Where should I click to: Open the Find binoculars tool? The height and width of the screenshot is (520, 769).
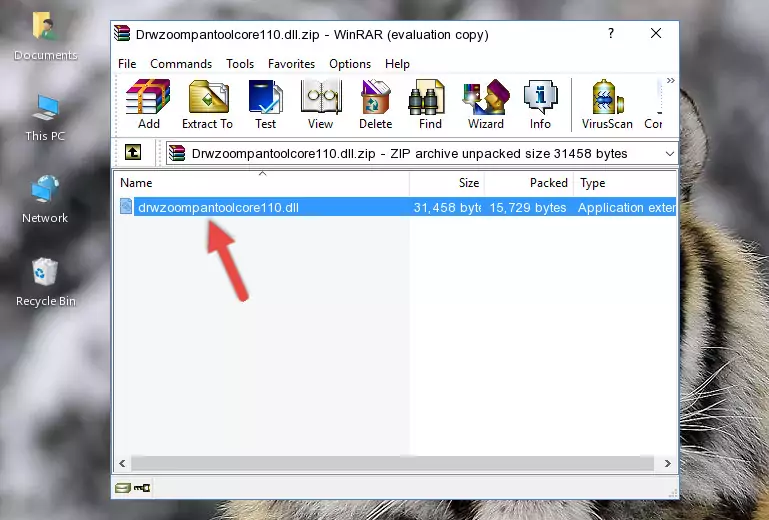coord(430,104)
